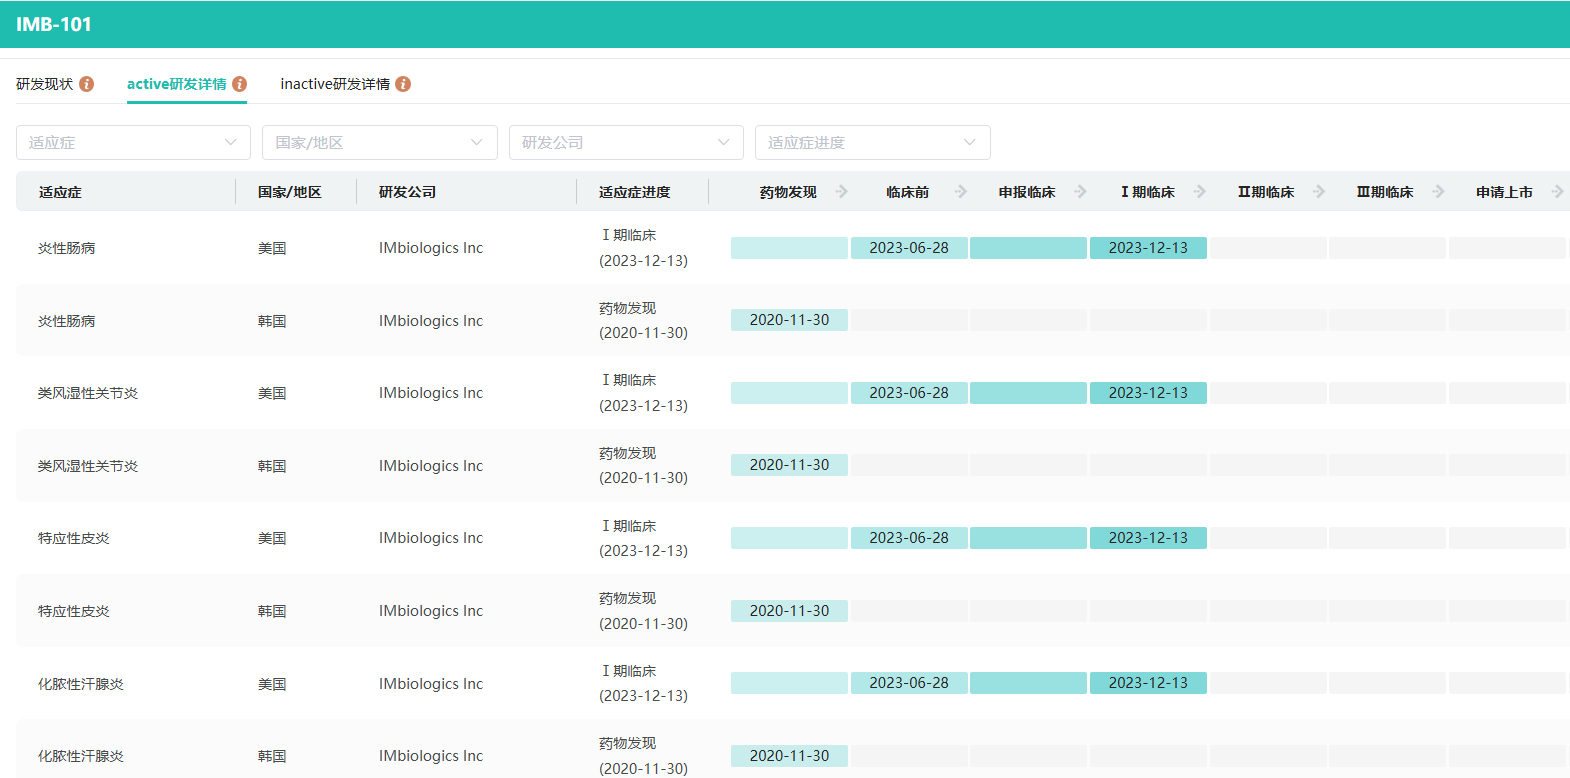
Task: Click arrow icon after 临床前 column header
Action: pos(961,192)
